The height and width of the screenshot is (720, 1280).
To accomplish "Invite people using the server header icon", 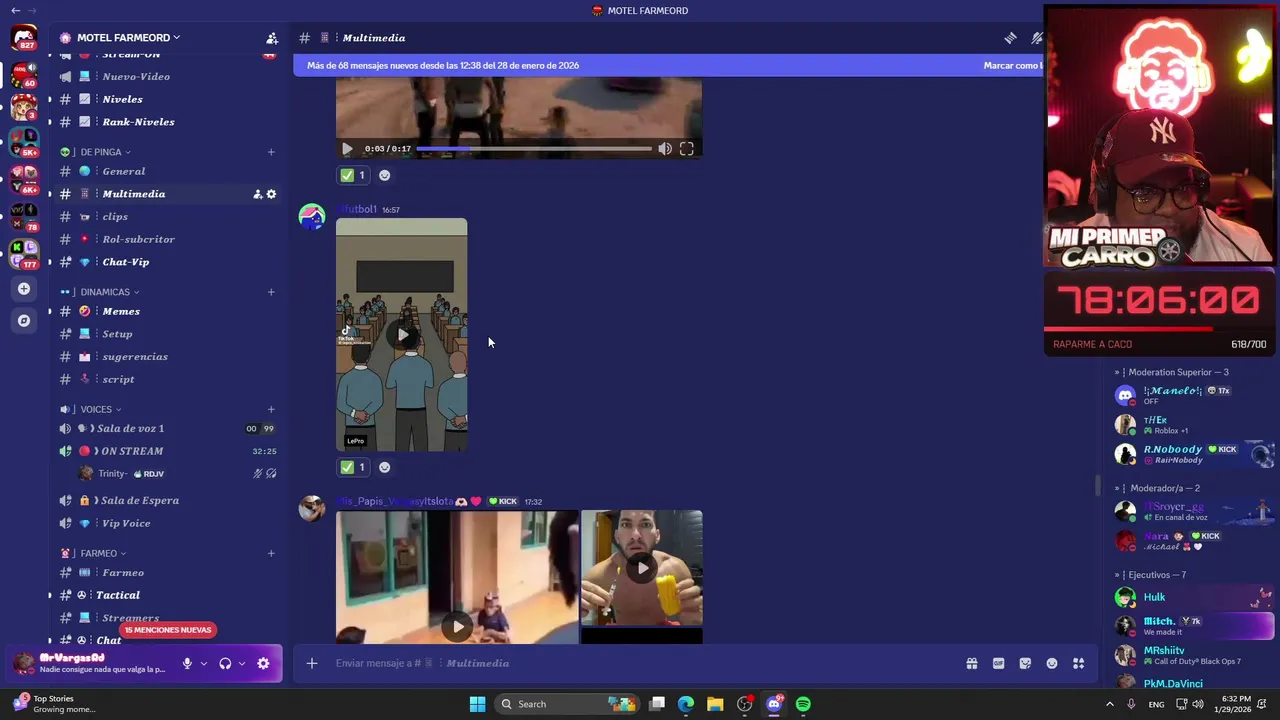I will [271, 38].
